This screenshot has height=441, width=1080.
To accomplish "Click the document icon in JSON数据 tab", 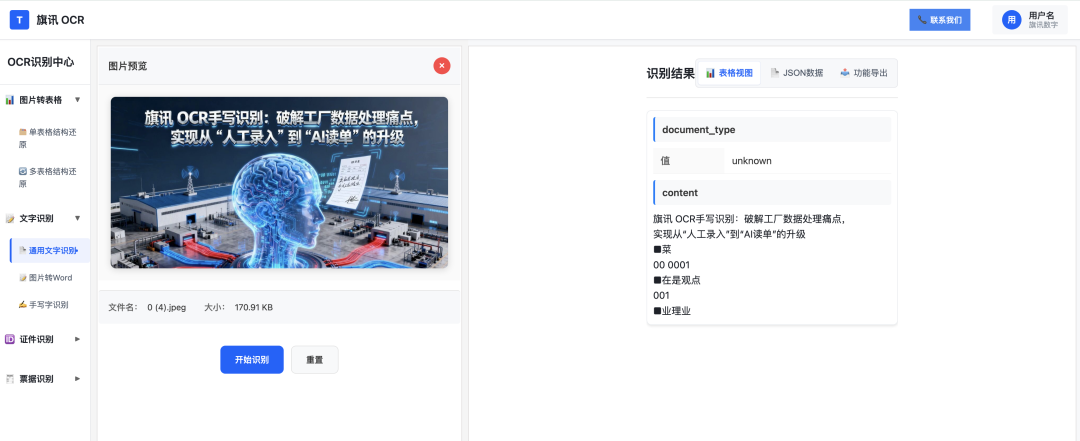I will [x=775, y=73].
